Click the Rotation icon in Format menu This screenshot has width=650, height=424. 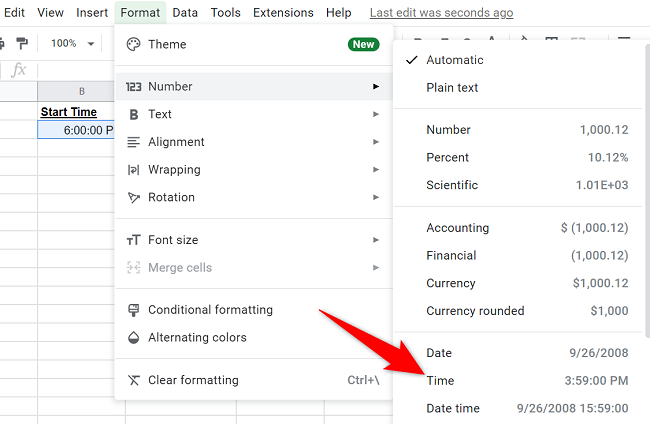point(133,198)
